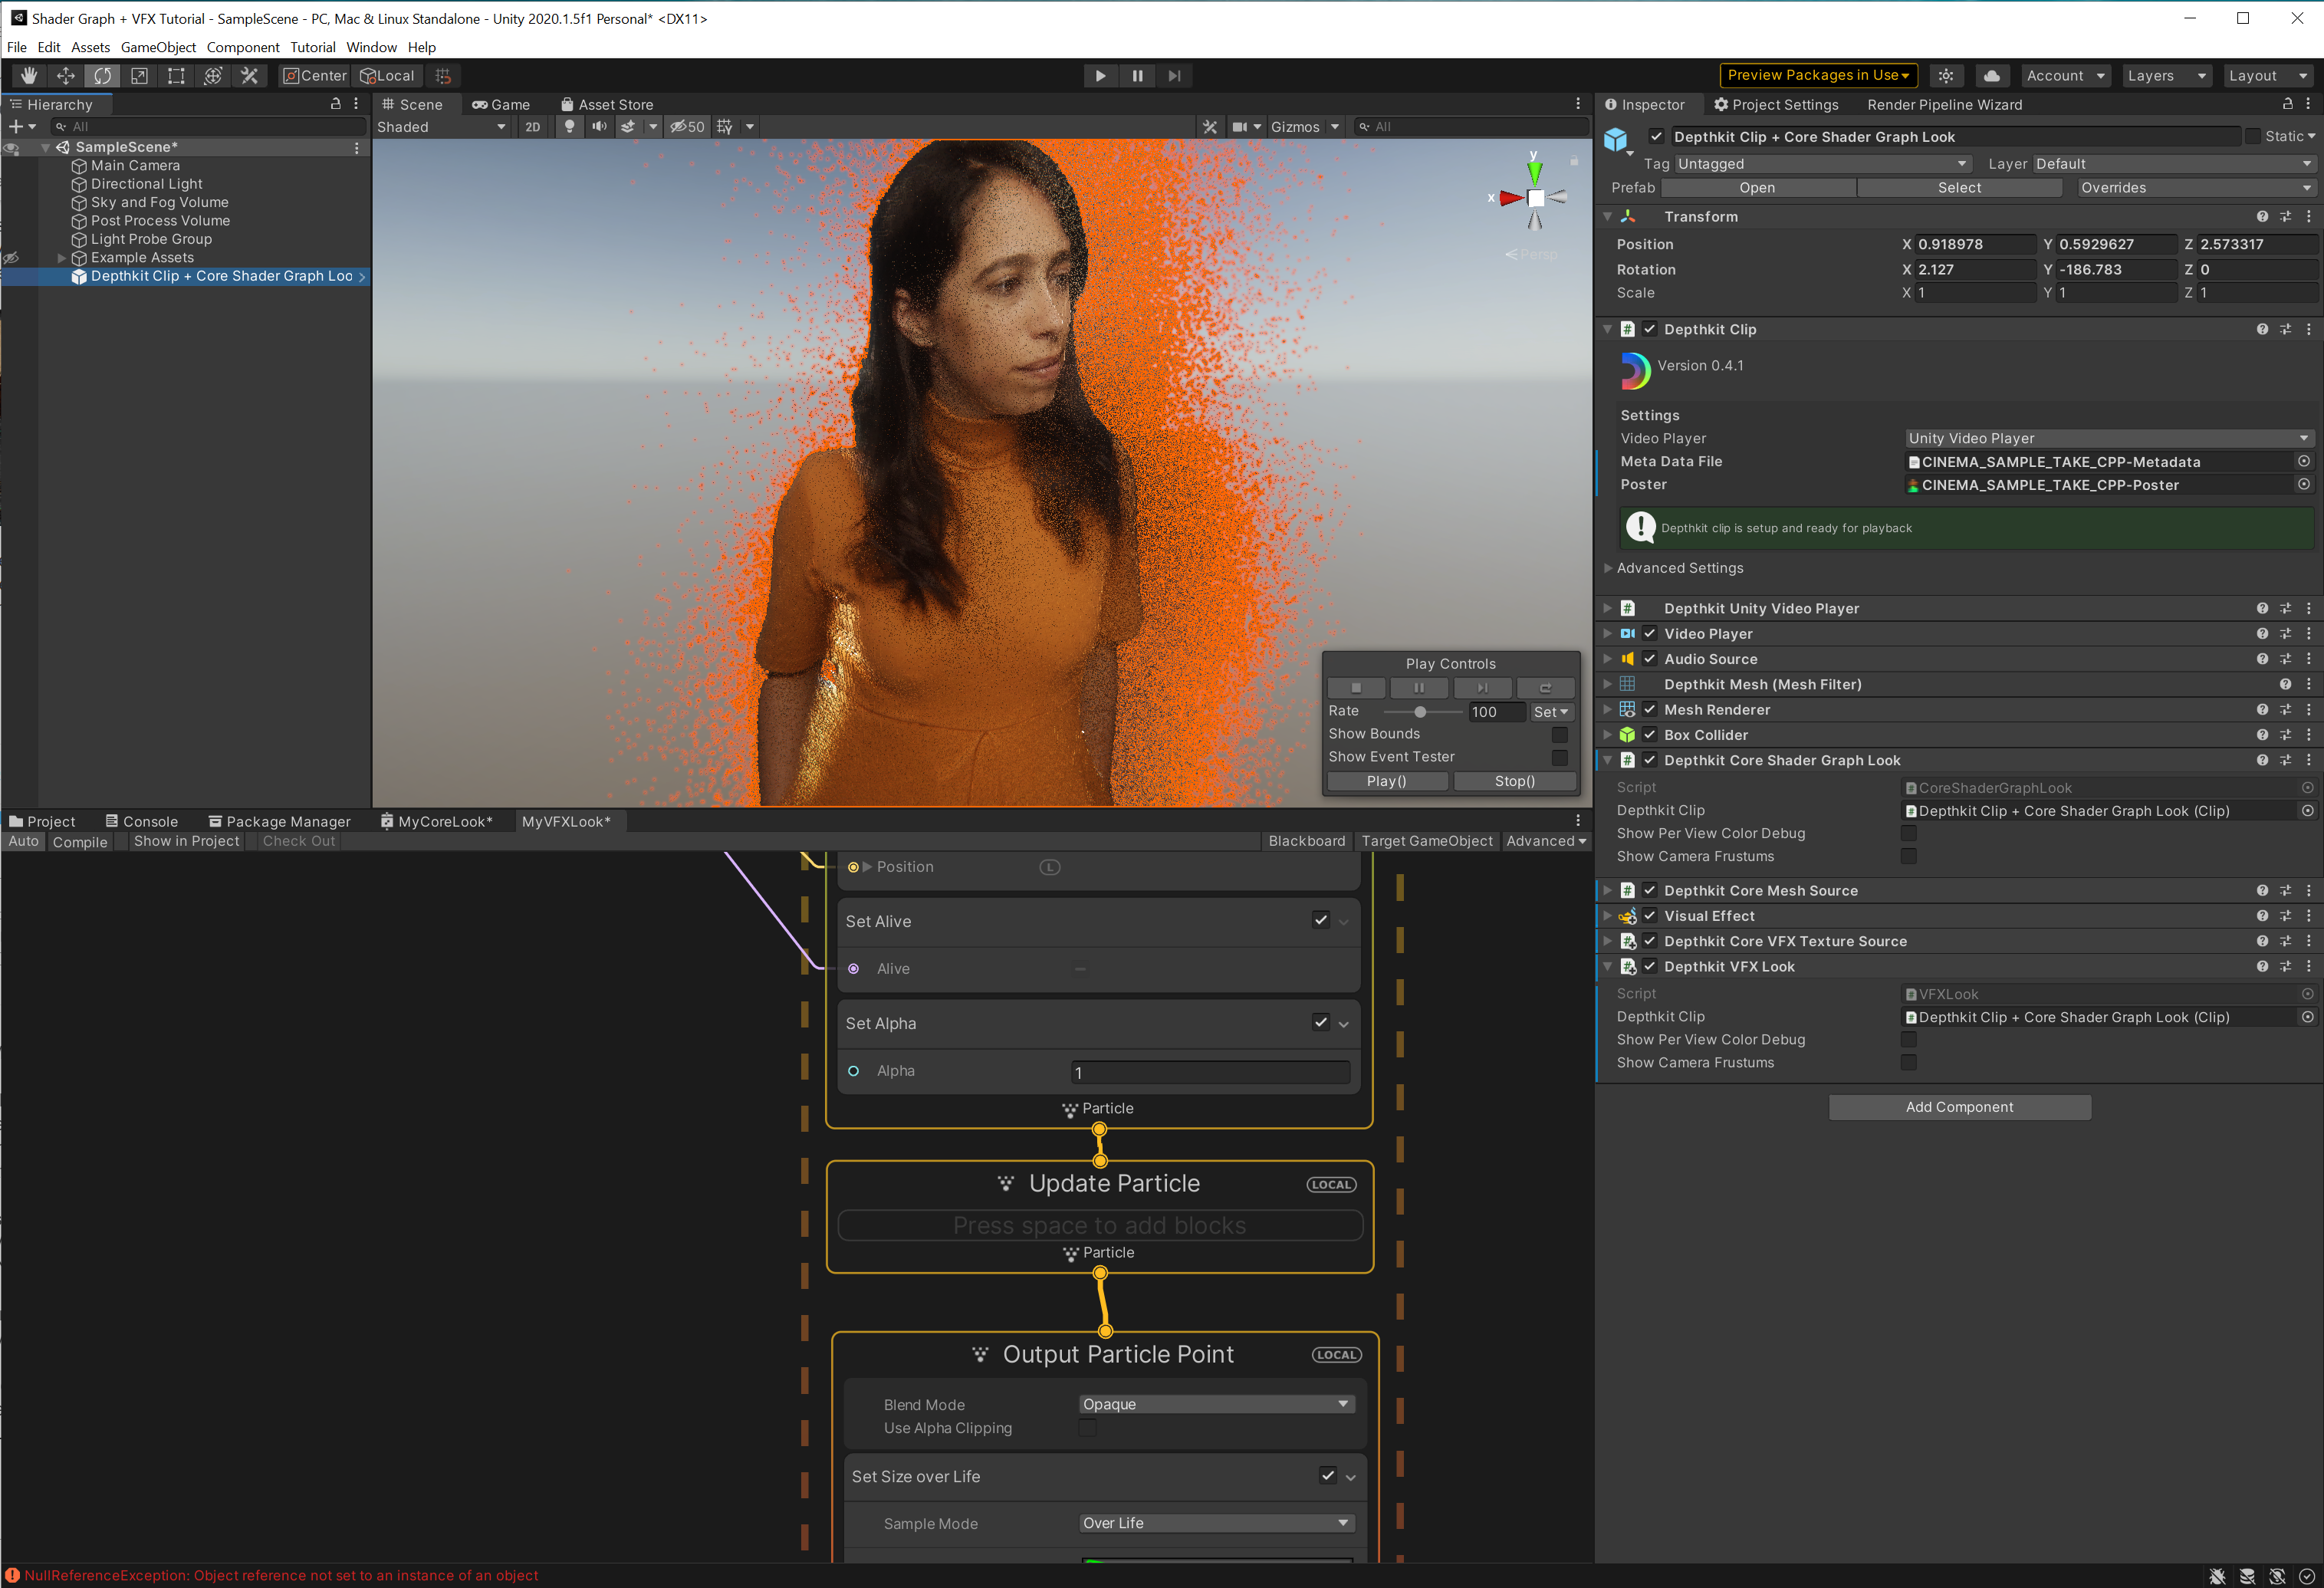Click the scene view lighting toggle icon

click(x=568, y=126)
